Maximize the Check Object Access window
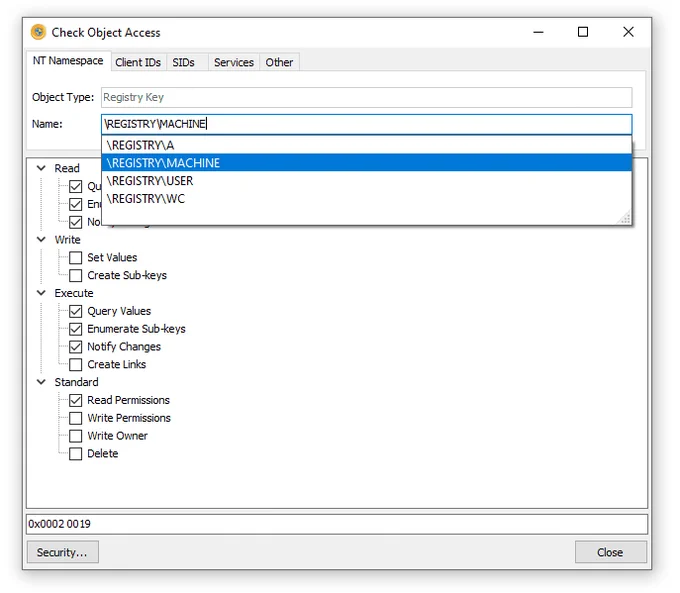Image resolution: width=680 pixels, height=593 pixels. click(x=583, y=32)
